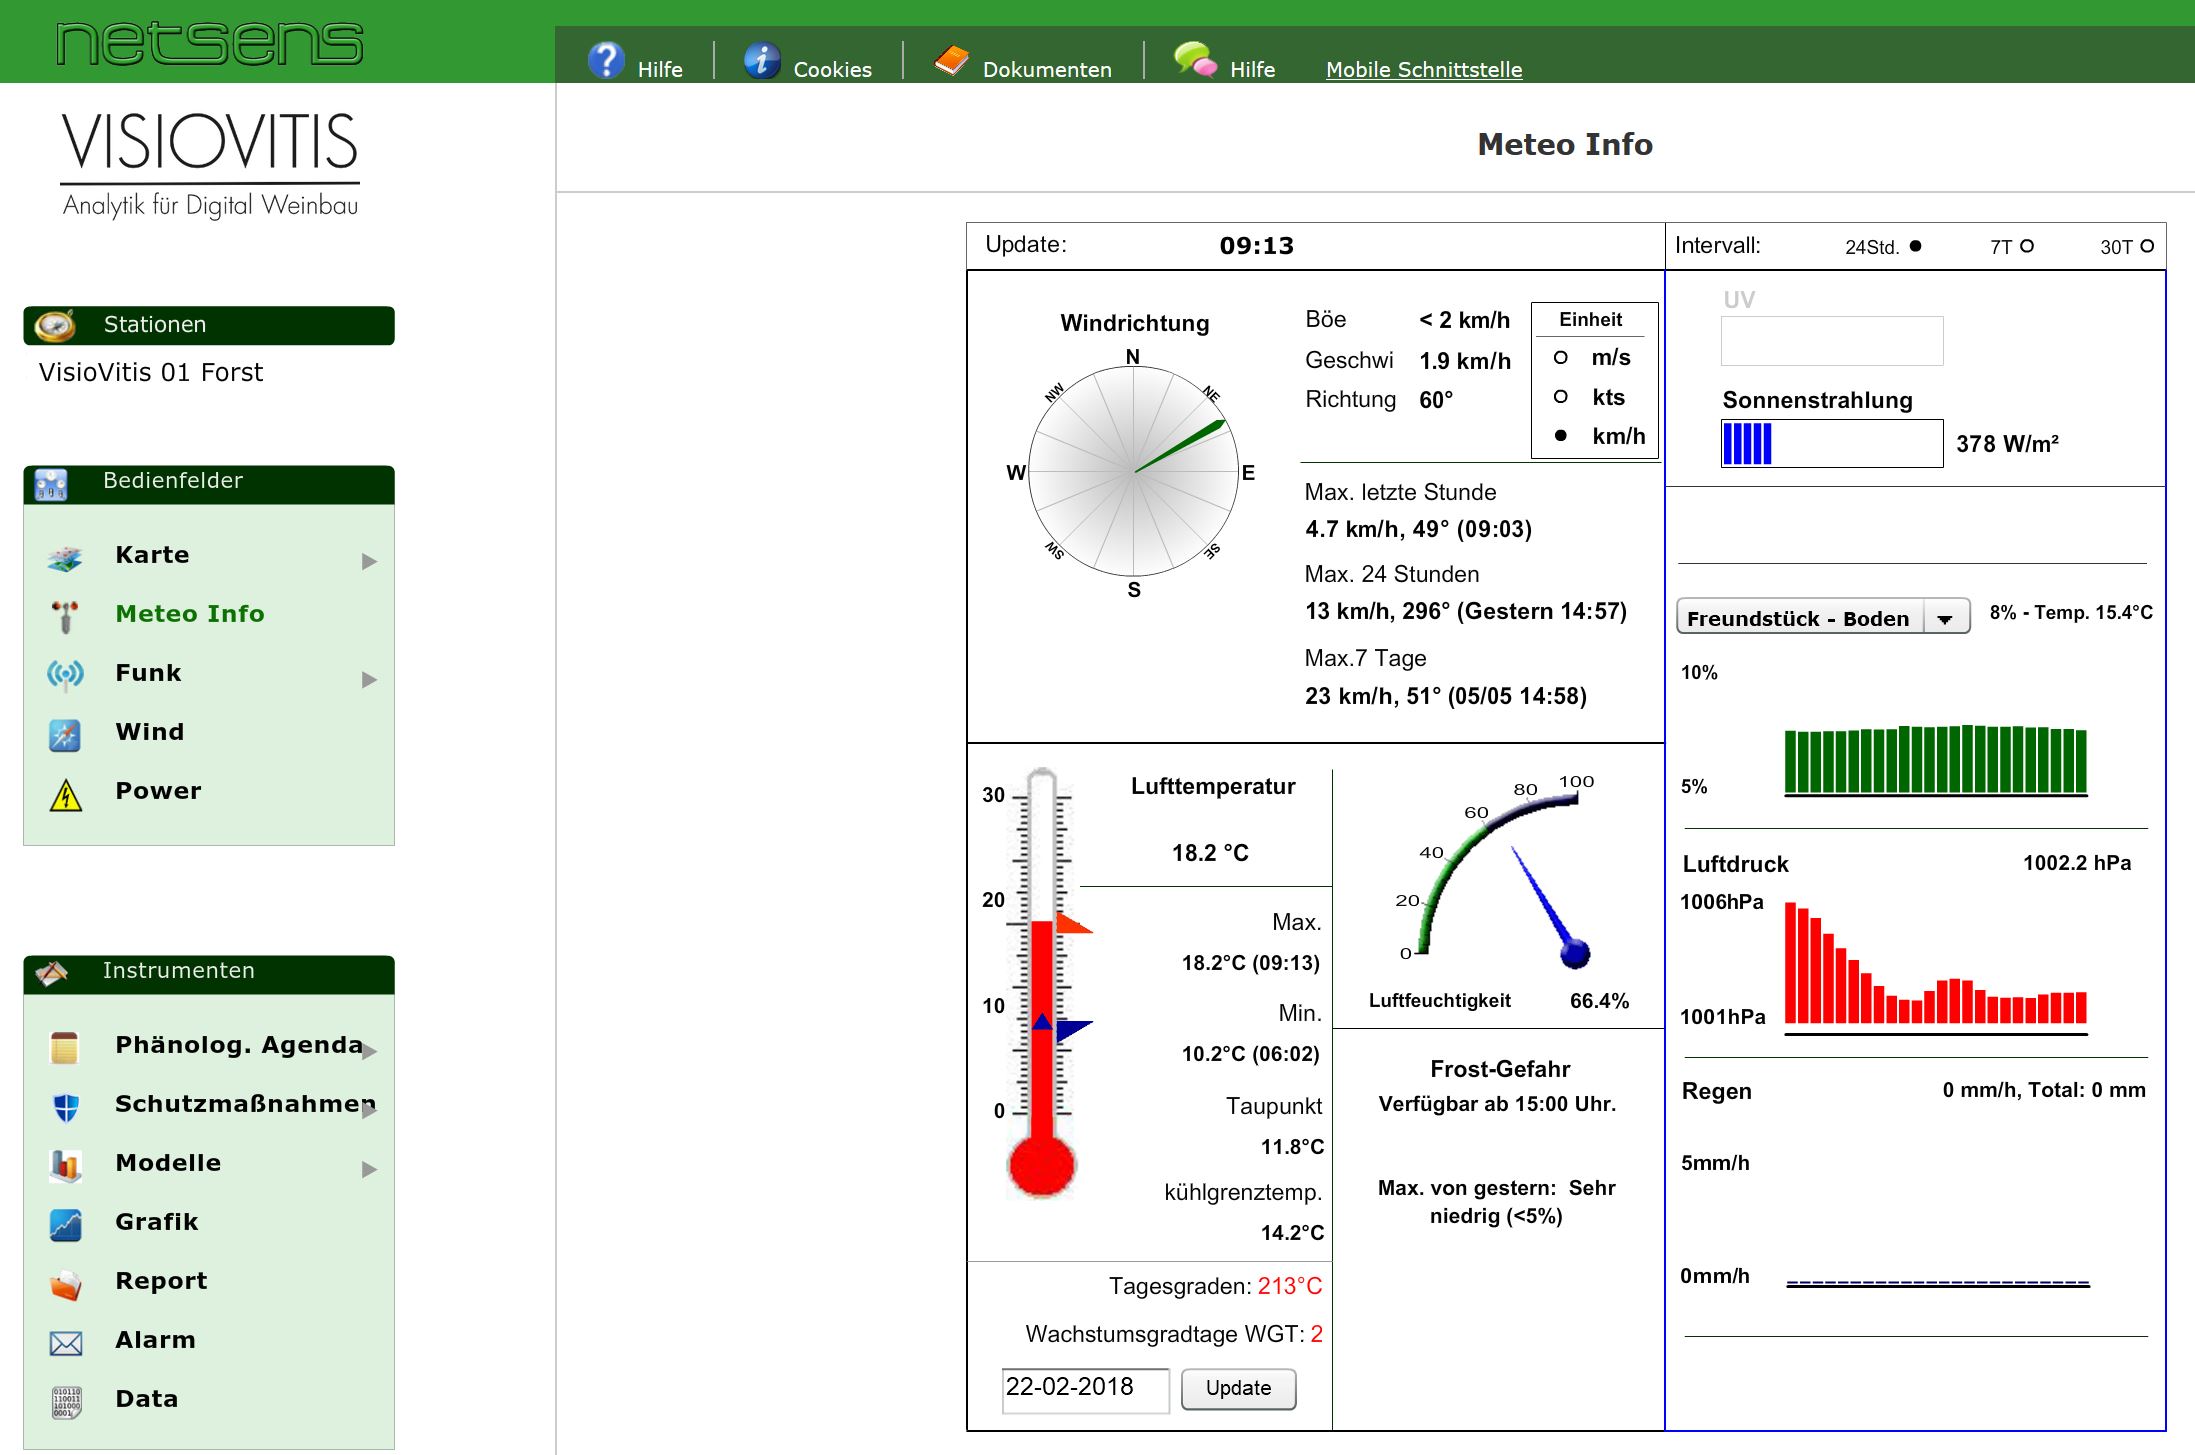Expand the Modelle submenu arrow
2195x1455 pixels.
(369, 1169)
